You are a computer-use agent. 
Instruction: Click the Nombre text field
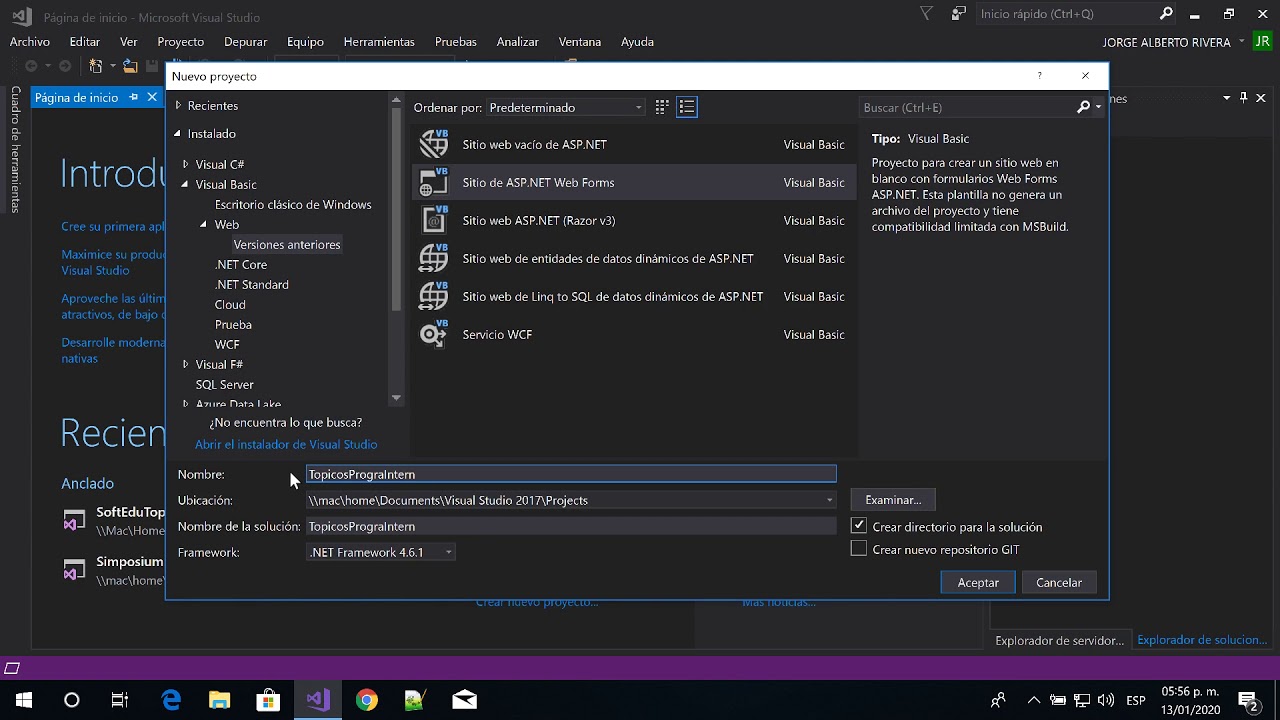[x=571, y=474]
